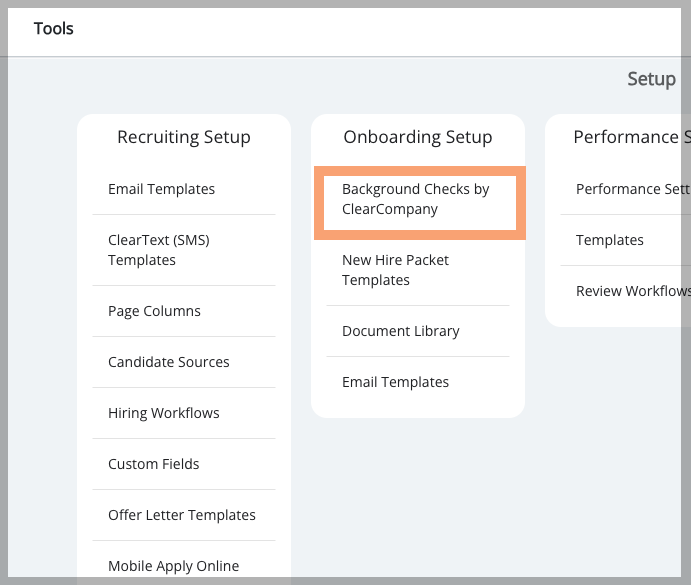
Task: Click the Onboarding Setup card heading
Action: (418, 137)
